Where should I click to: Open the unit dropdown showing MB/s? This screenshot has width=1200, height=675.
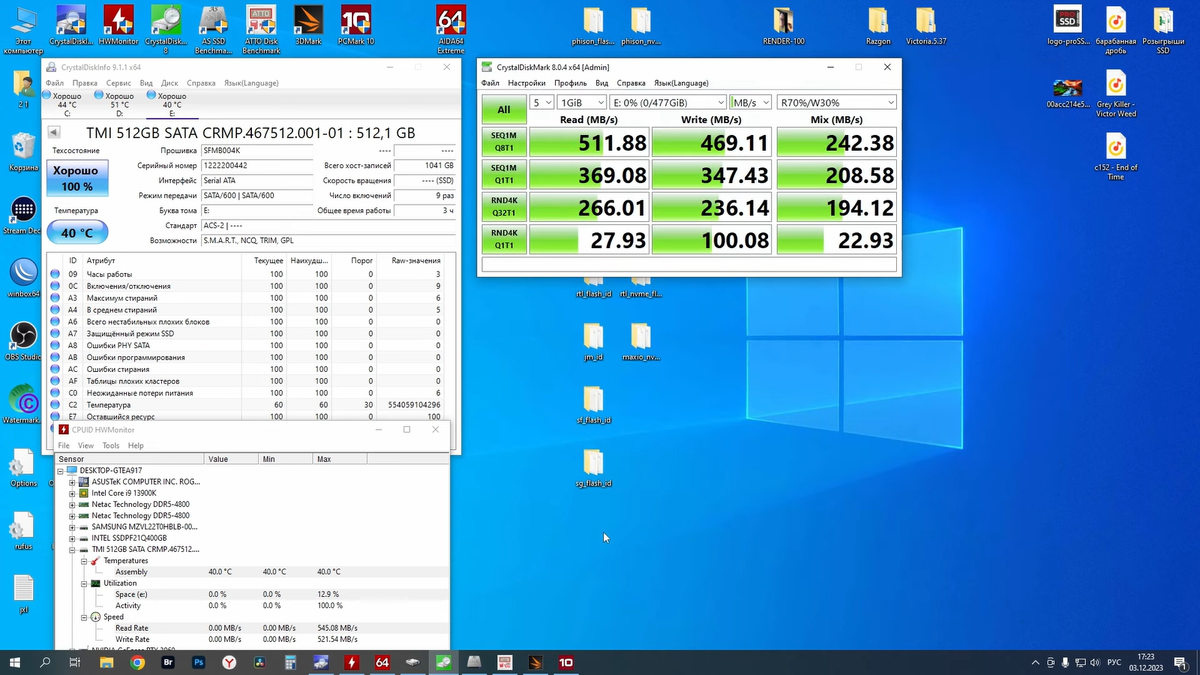point(750,103)
